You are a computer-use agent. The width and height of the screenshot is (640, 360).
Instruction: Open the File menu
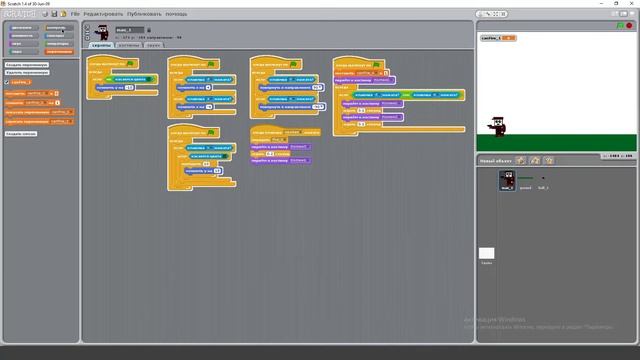pyautogui.click(x=75, y=14)
